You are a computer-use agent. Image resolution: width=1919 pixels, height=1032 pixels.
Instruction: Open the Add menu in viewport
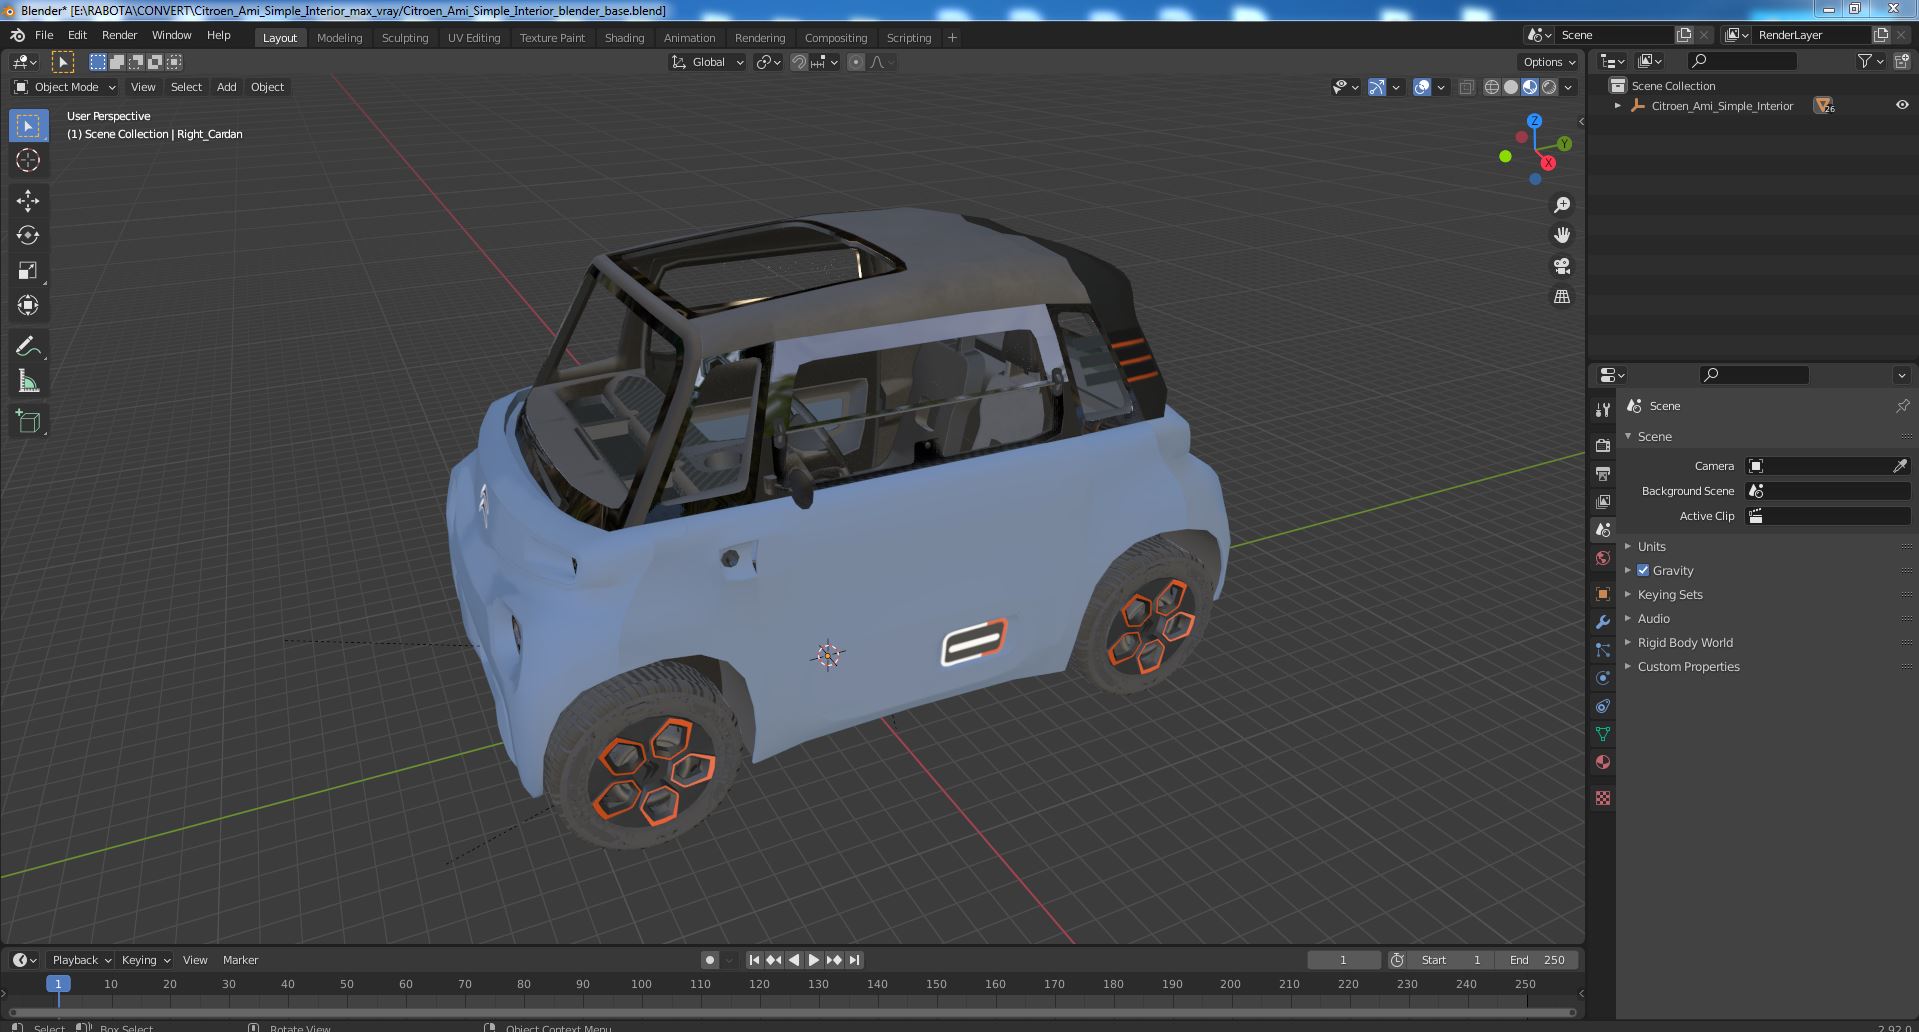227,87
